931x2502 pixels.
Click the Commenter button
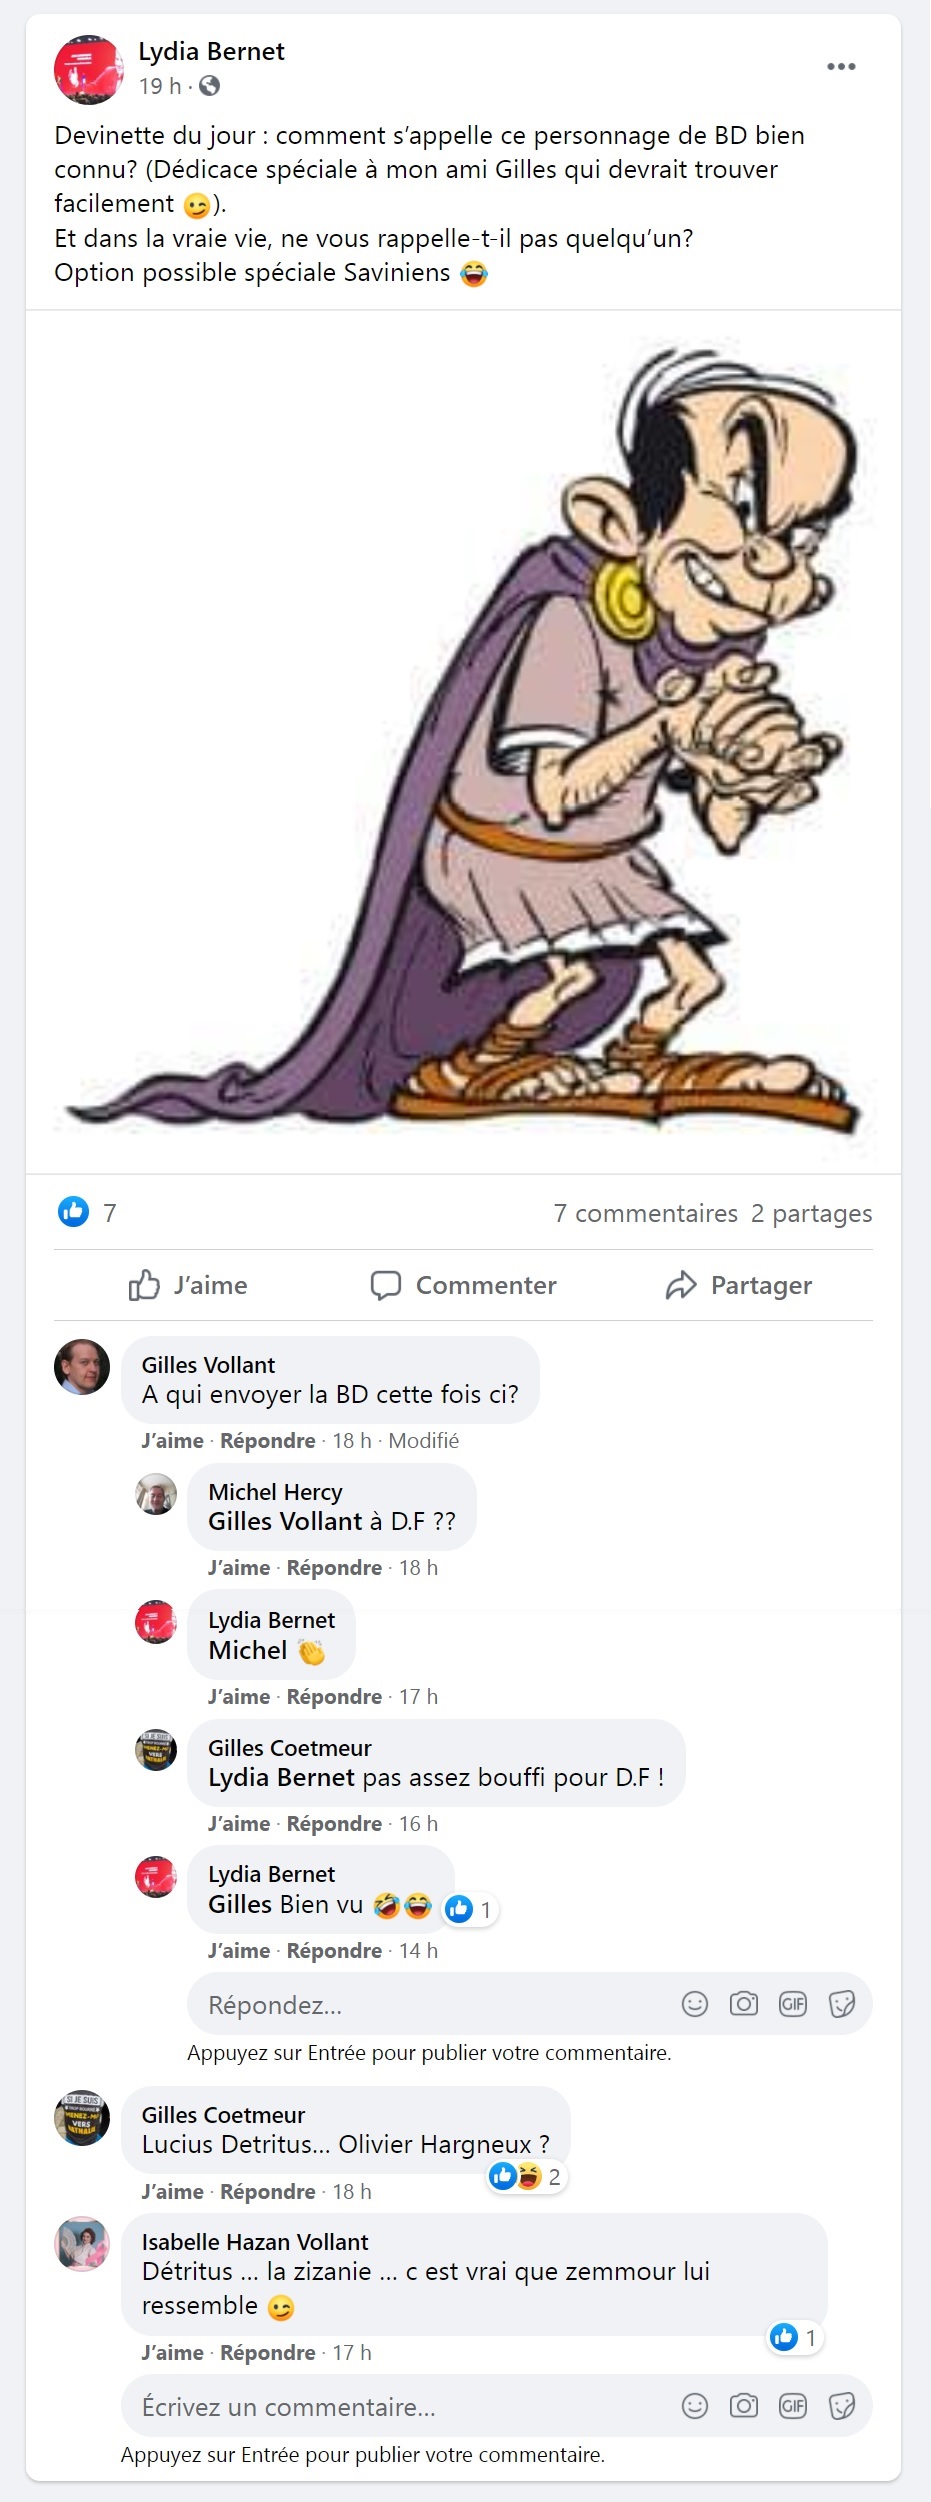tap(463, 1285)
